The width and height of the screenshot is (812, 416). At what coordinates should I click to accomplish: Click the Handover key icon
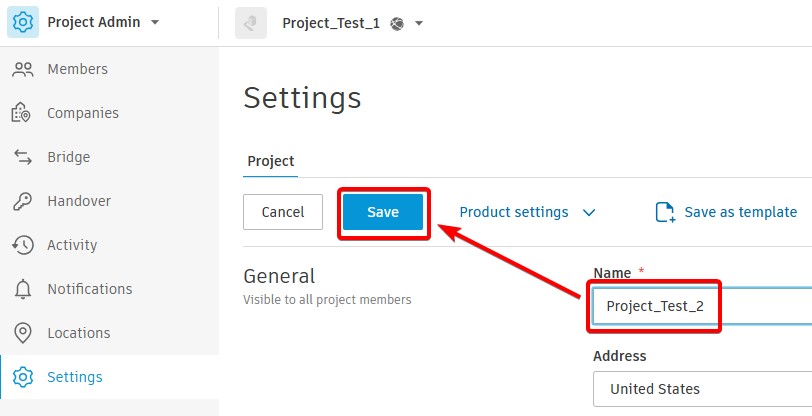point(22,201)
